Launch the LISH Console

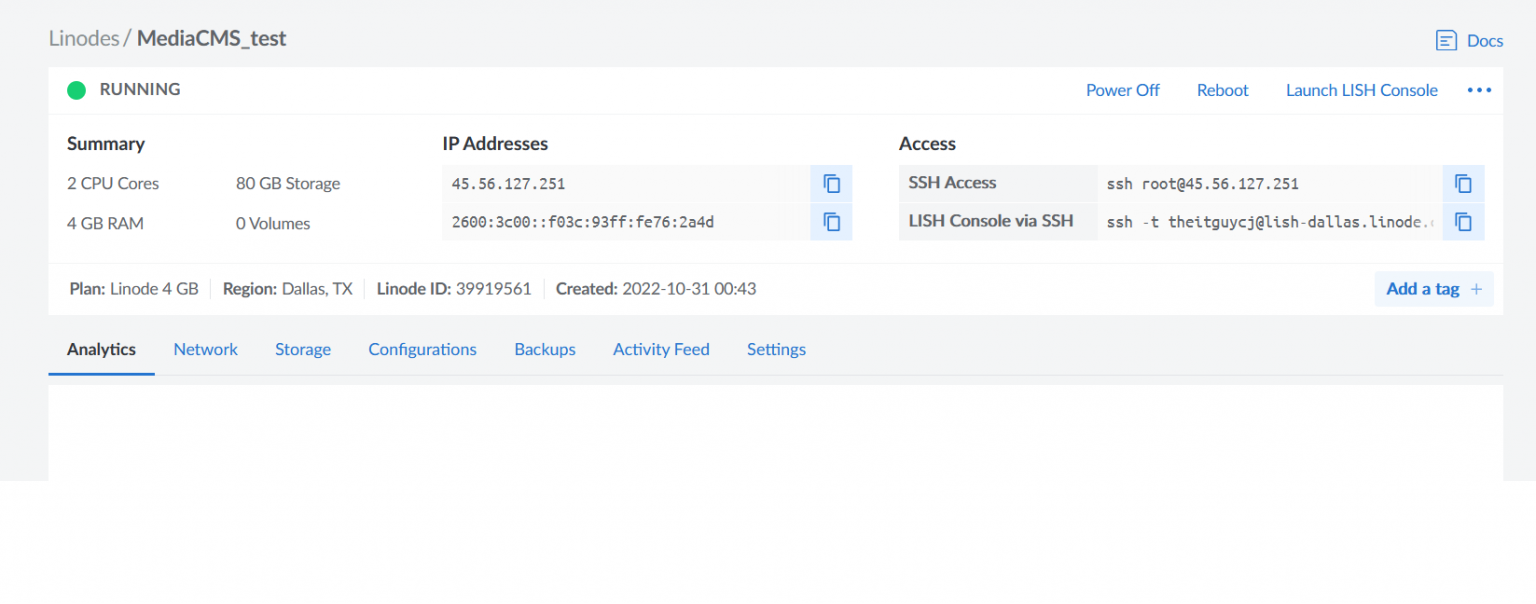point(1361,90)
